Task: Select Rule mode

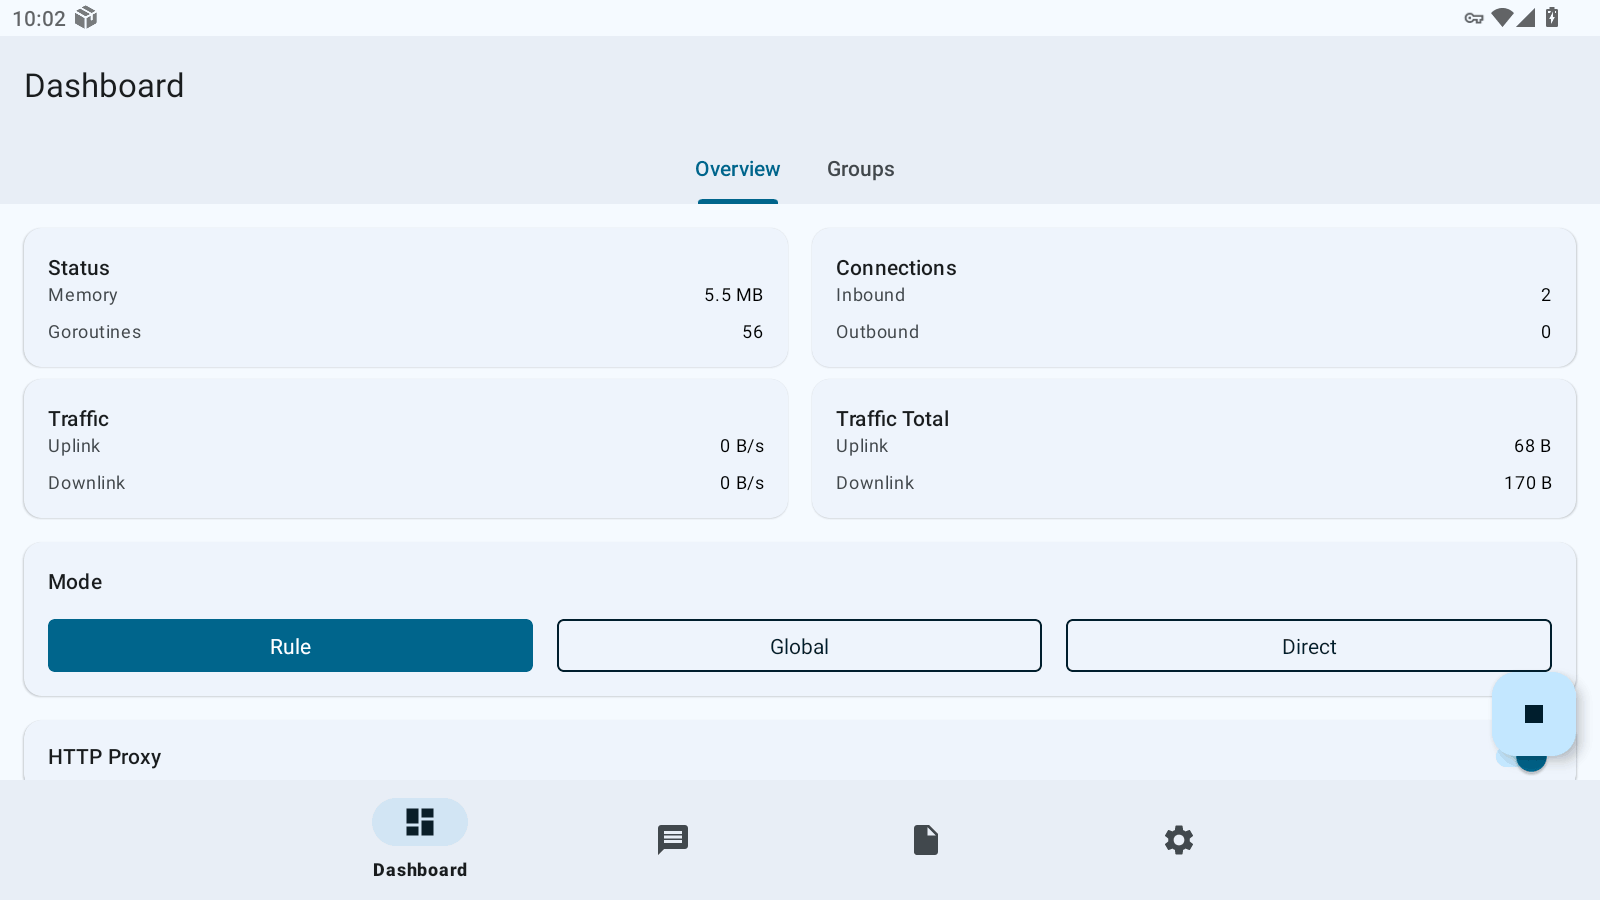Action: 290,646
